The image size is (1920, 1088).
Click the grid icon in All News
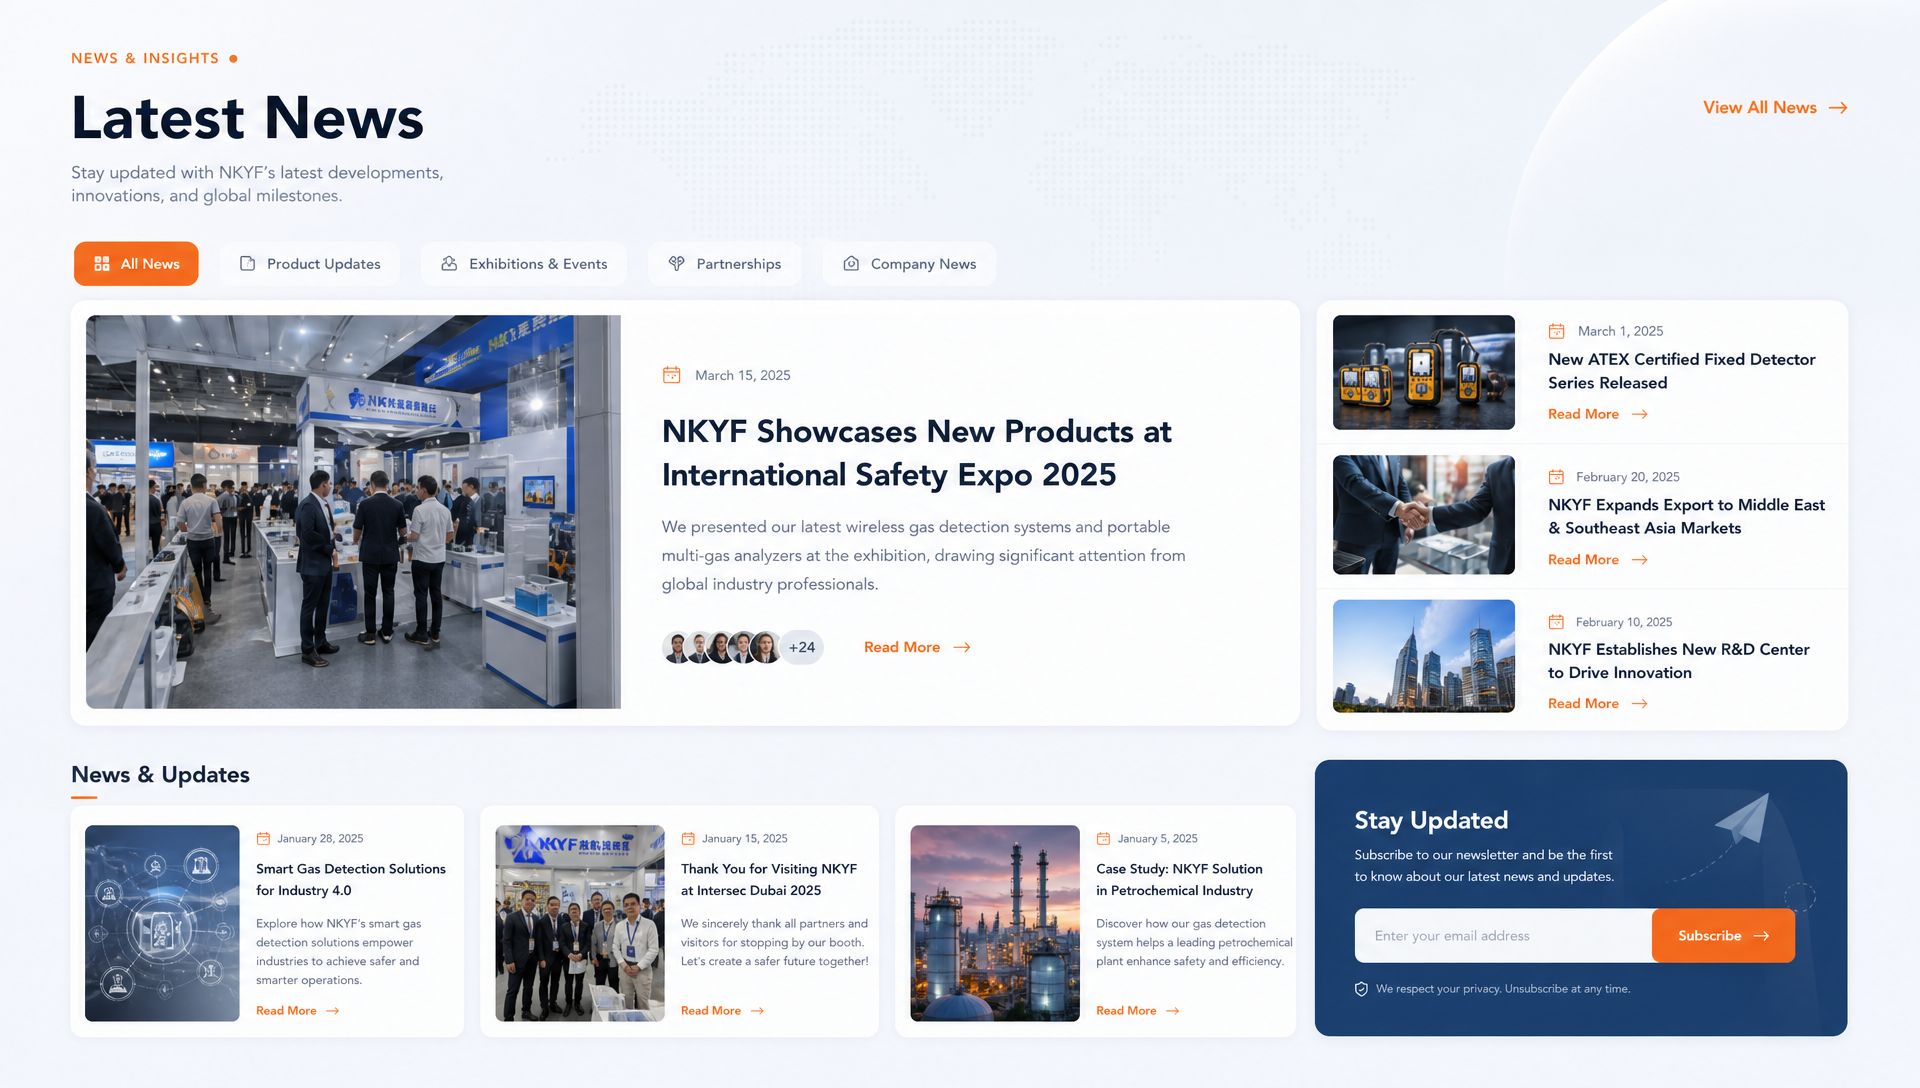coord(102,264)
